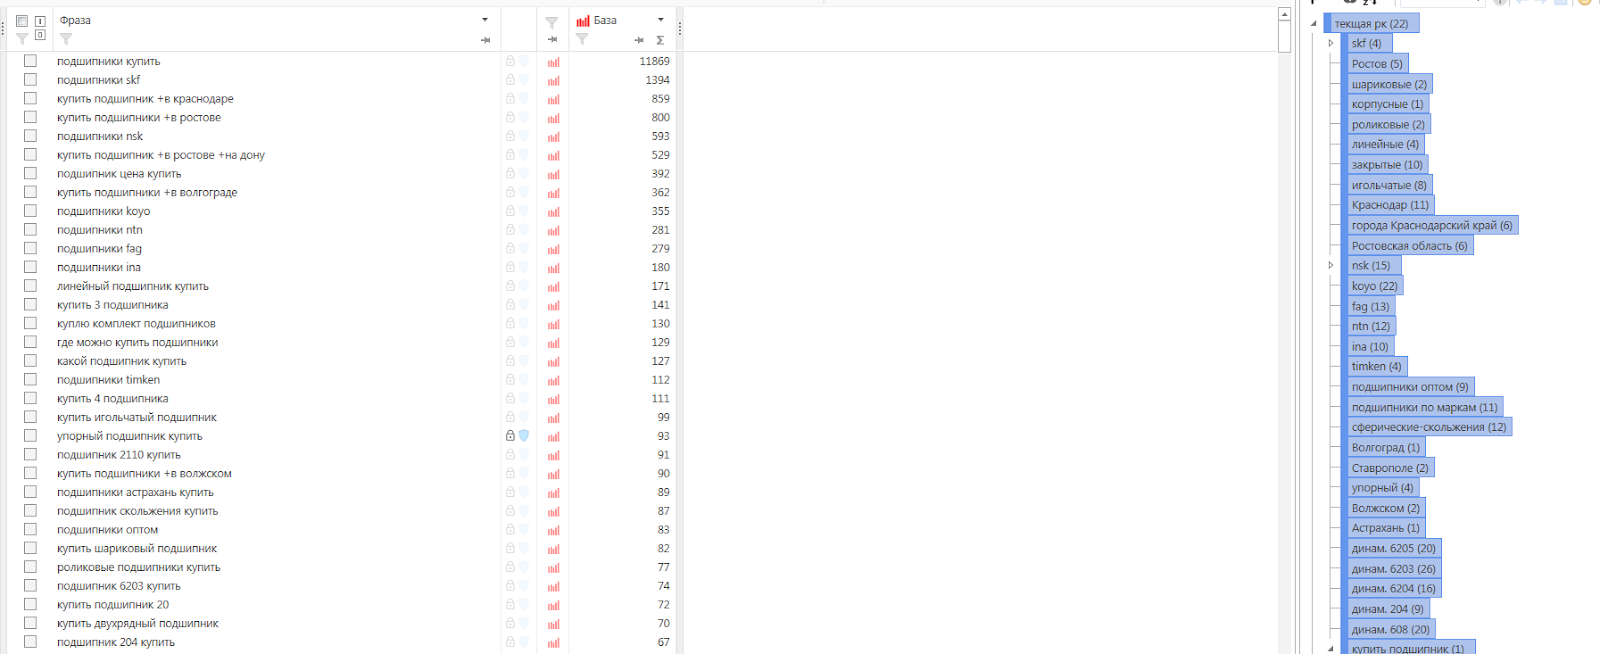Click the table scrollbar up arrow

(x=1284, y=15)
